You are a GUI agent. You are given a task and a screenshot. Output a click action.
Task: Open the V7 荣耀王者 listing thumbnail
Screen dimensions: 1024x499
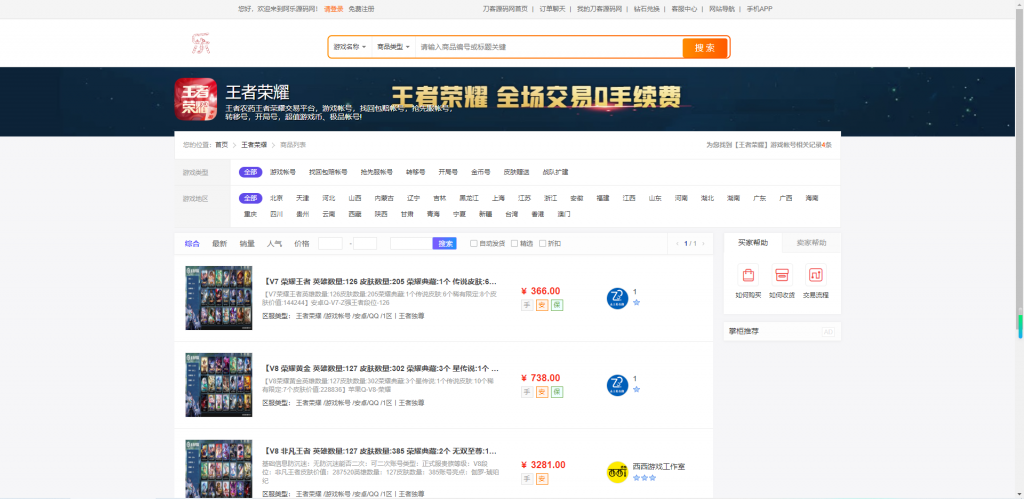point(219,298)
